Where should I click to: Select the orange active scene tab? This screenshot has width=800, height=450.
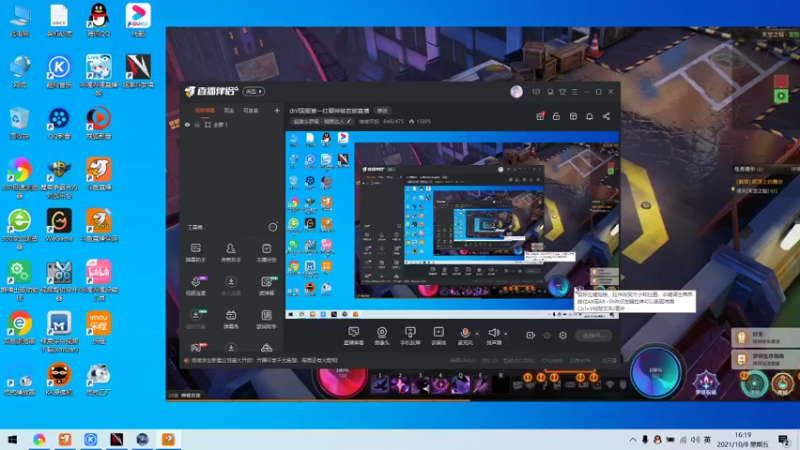[205, 111]
